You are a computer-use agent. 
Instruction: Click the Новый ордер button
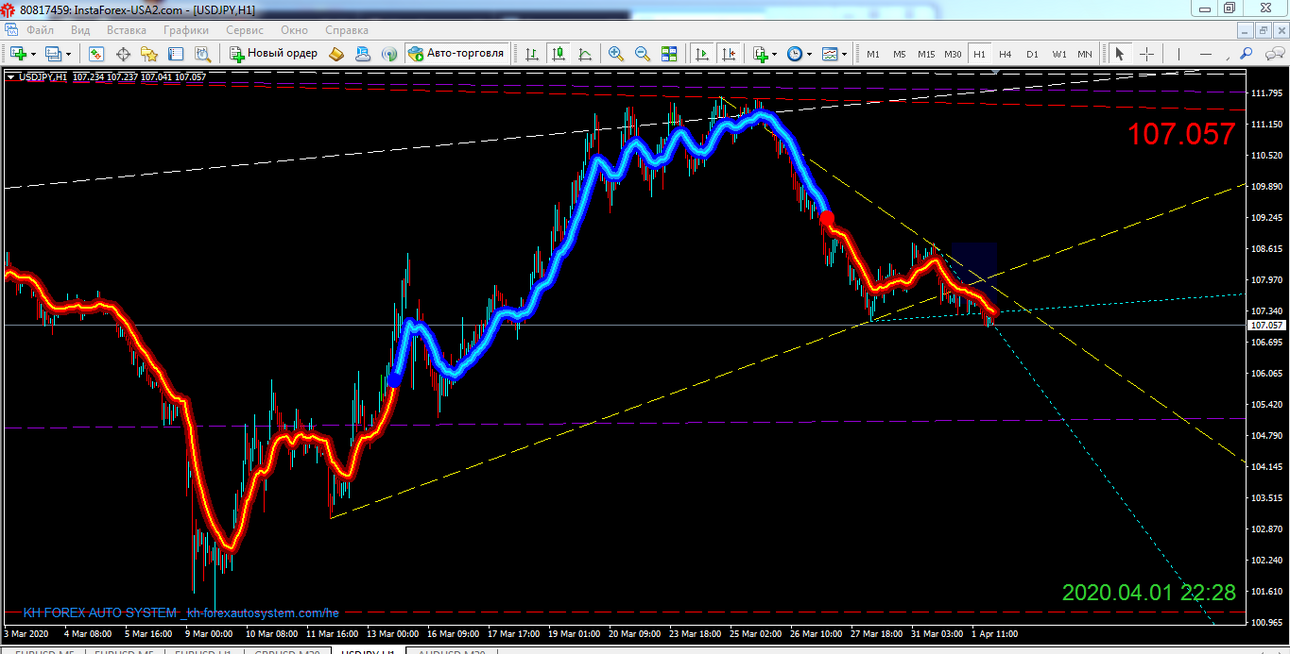click(x=274, y=53)
